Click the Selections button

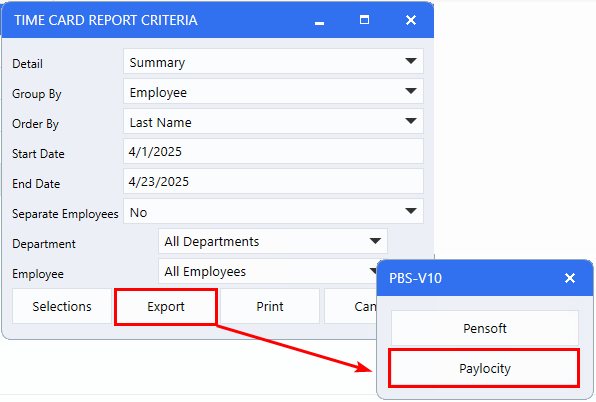pyautogui.click(x=62, y=306)
